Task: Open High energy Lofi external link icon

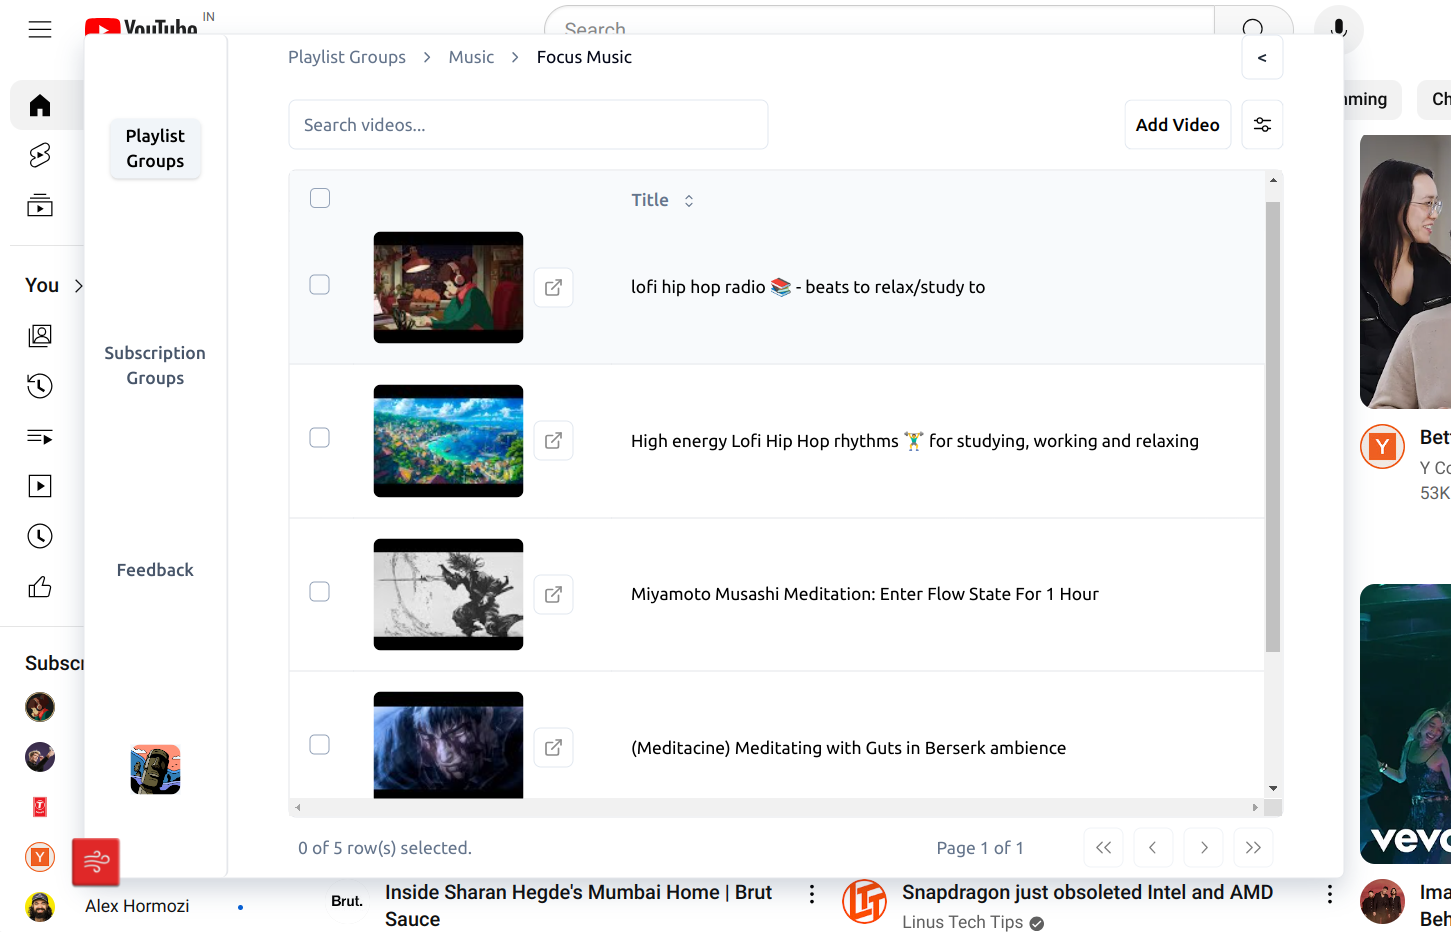Action: coord(553,441)
